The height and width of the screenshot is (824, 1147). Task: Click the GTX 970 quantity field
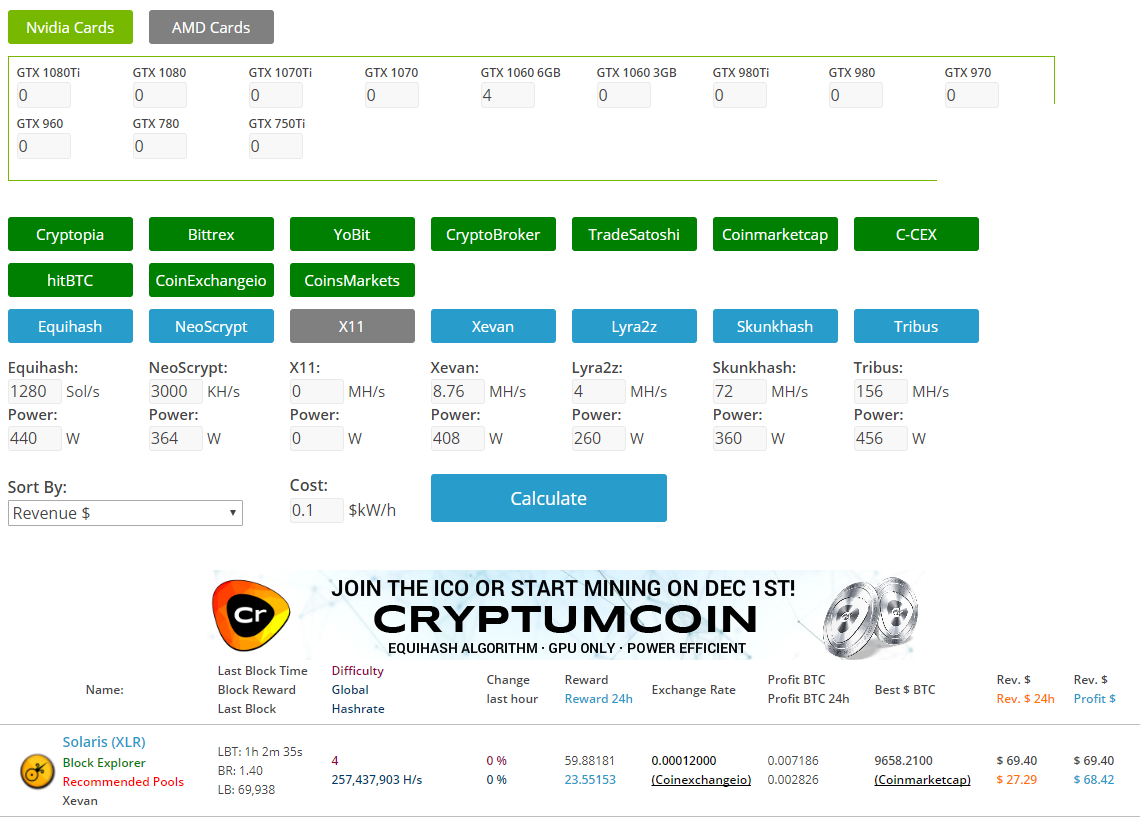pyautogui.click(x=971, y=95)
